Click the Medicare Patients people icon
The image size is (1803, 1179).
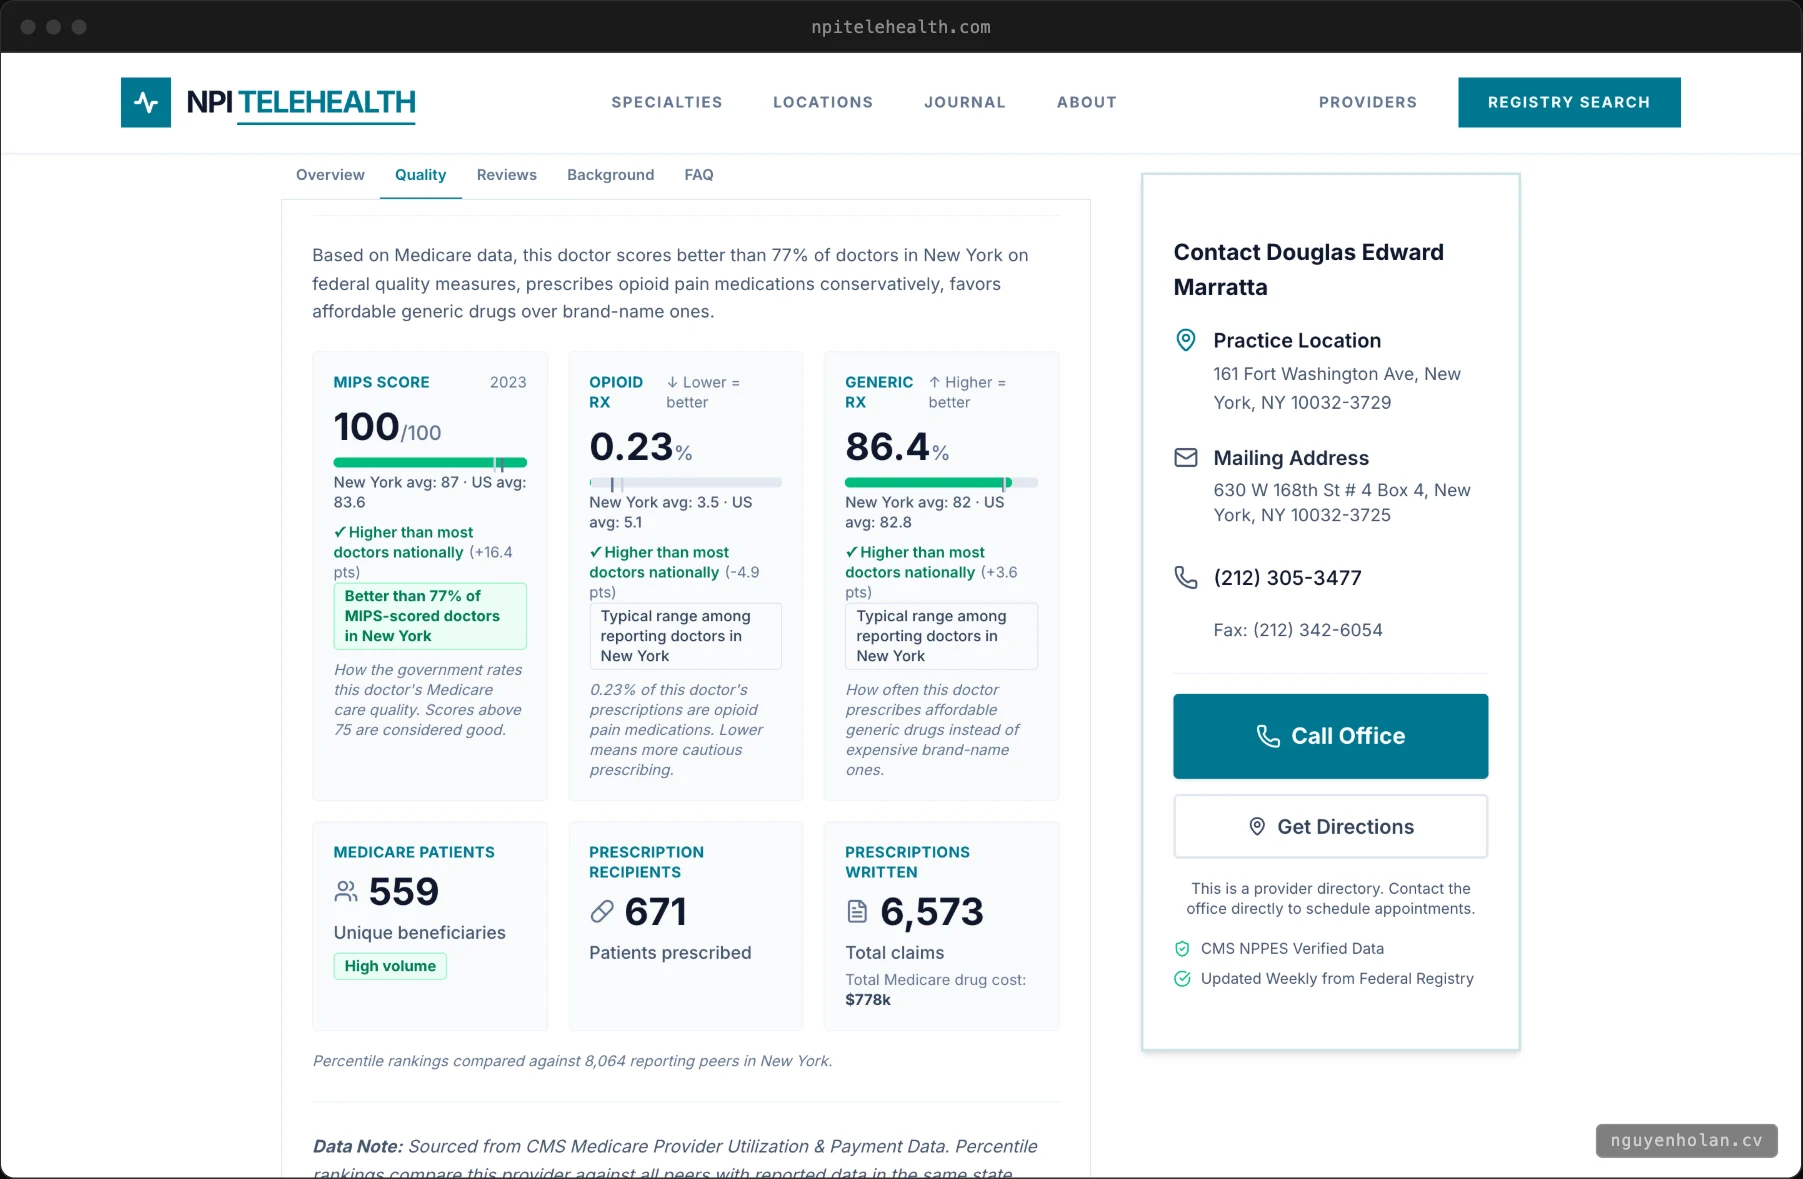[x=346, y=891]
